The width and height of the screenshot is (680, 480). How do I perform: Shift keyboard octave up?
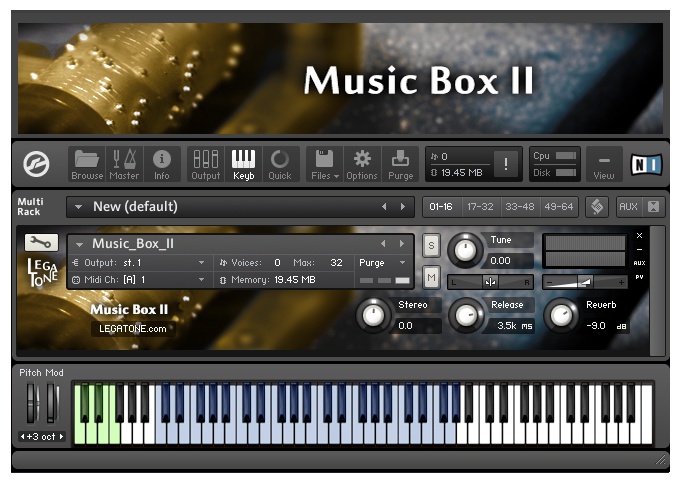(x=61, y=437)
